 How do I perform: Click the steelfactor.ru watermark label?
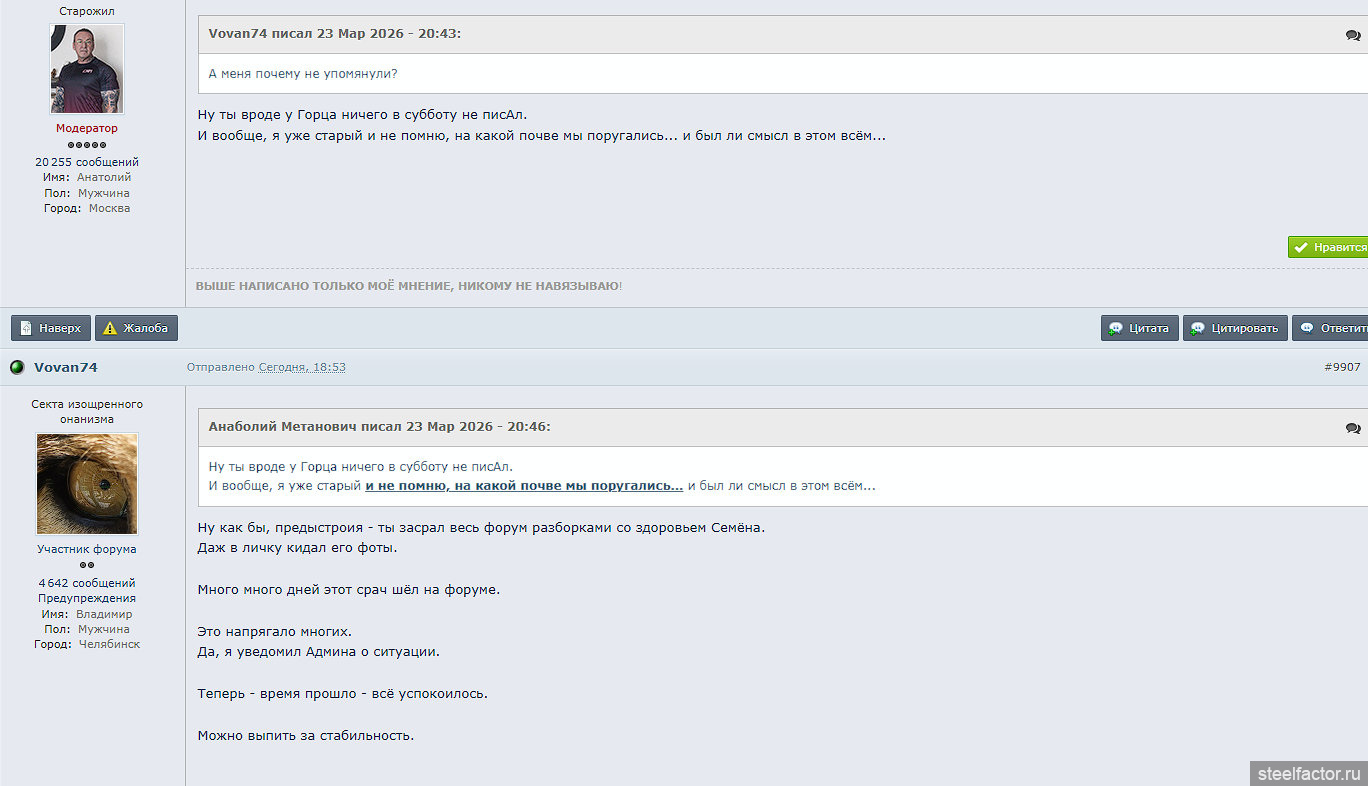[x=1310, y=774]
